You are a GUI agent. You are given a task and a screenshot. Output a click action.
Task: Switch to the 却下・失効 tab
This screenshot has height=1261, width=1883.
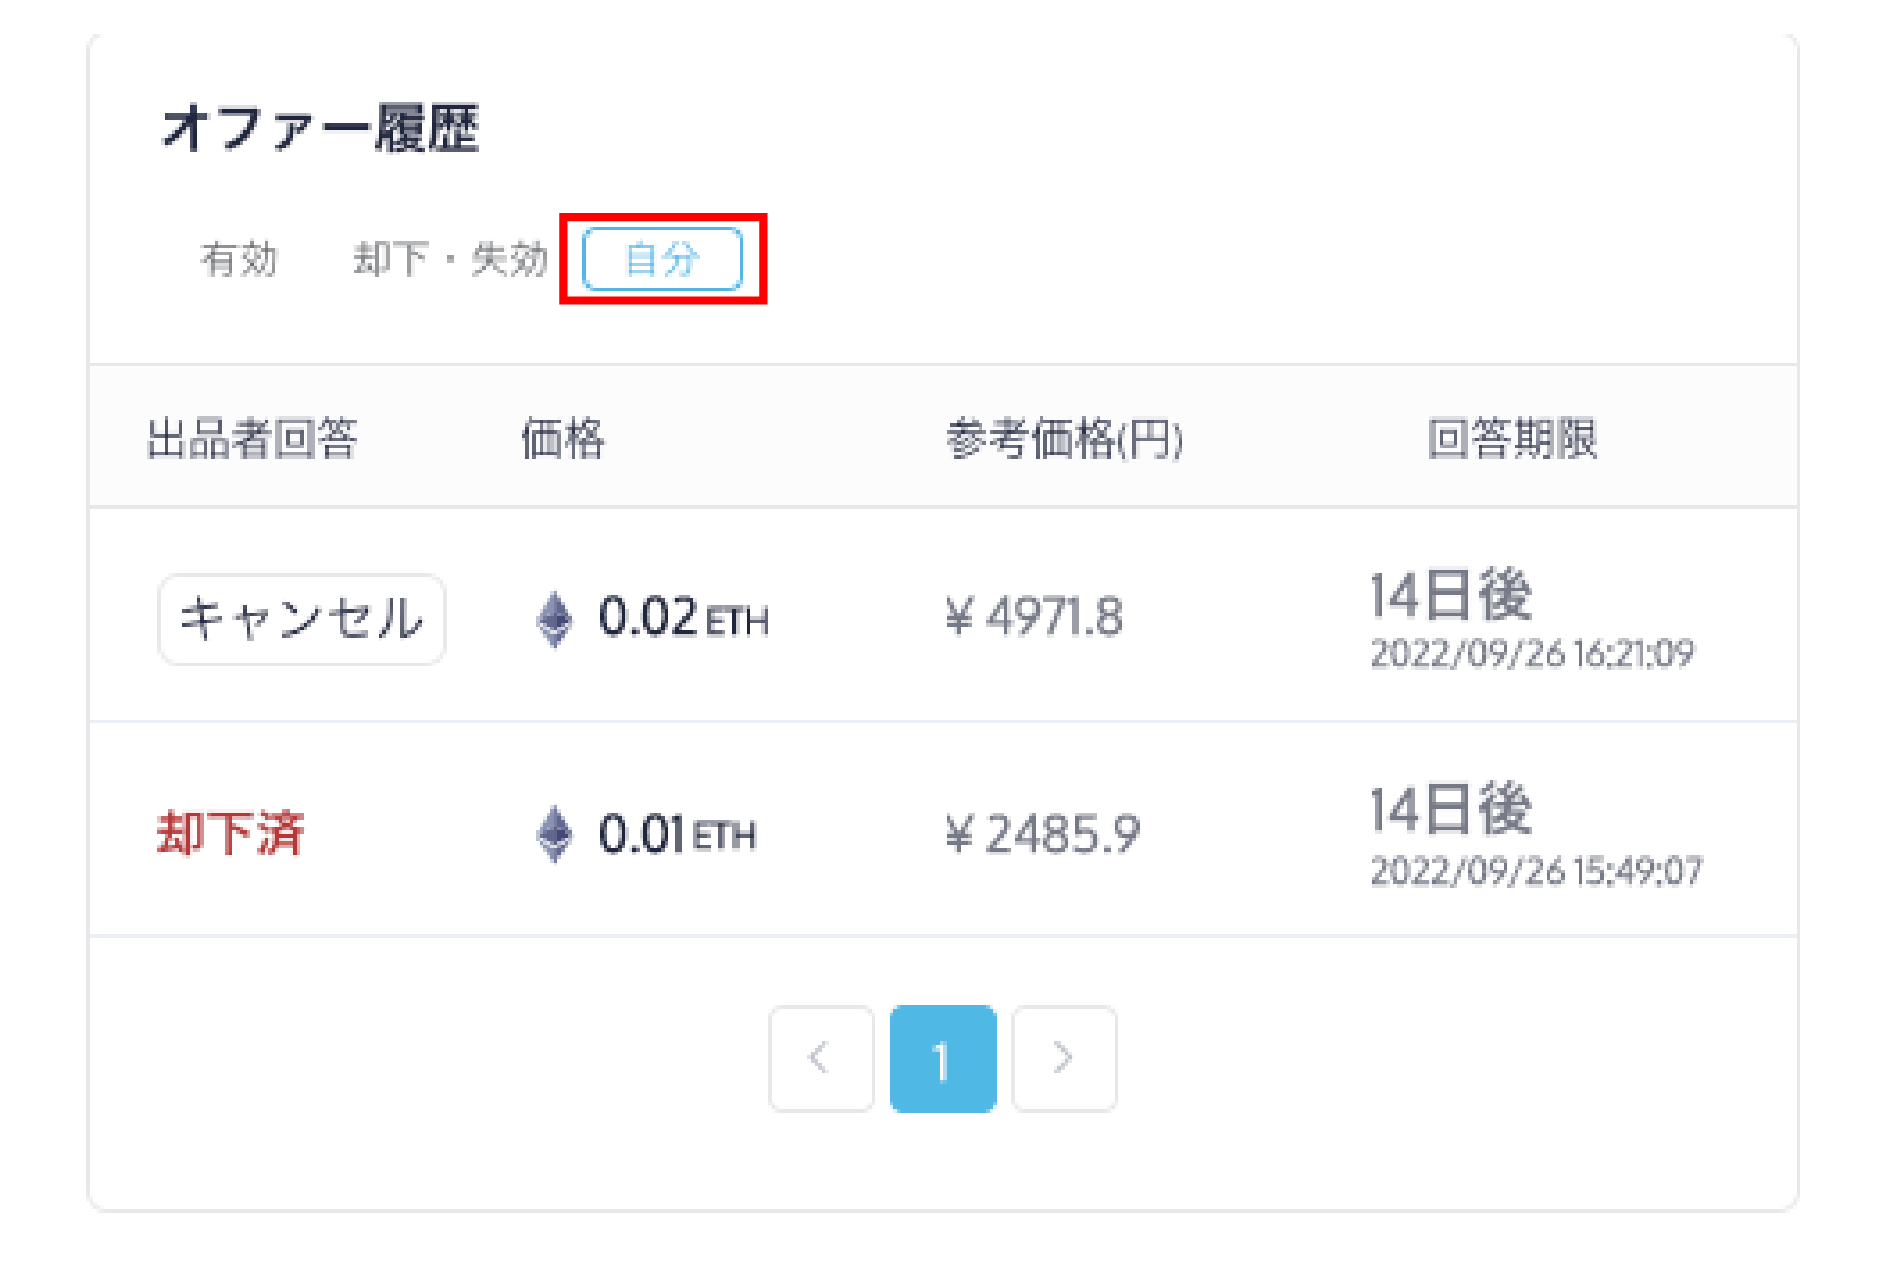450,259
